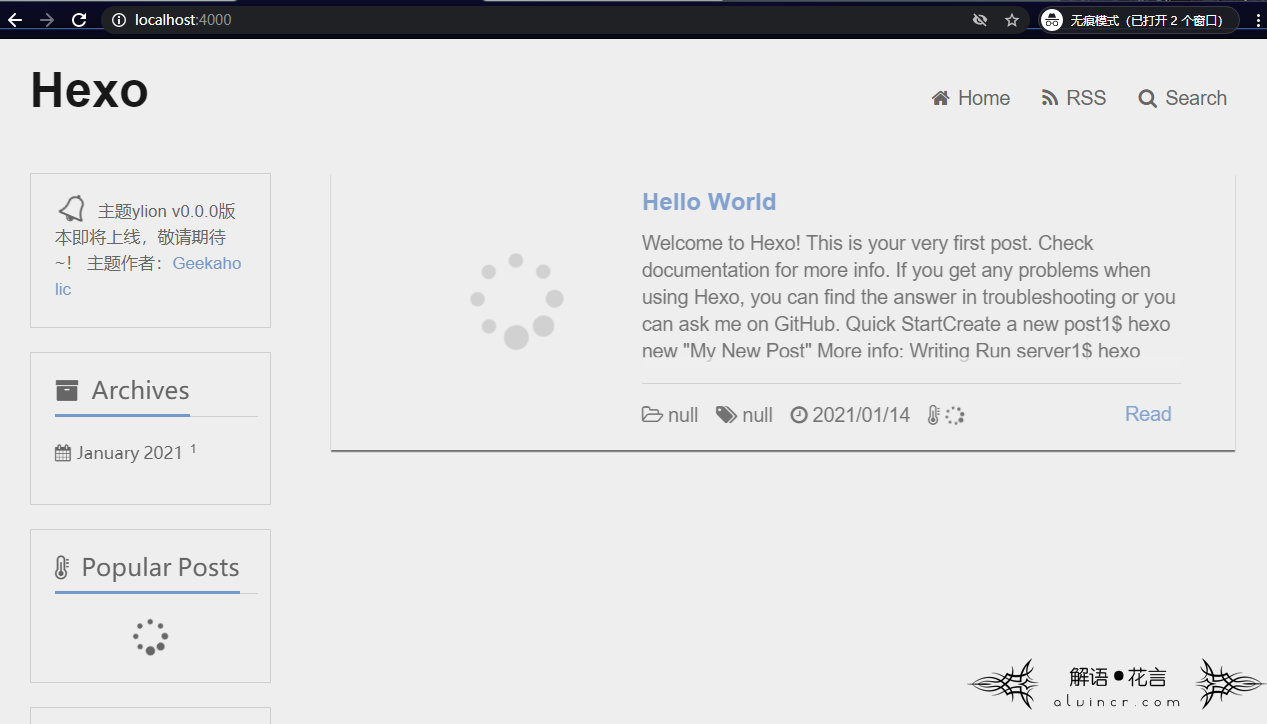Select the Home house icon in the navbar

click(x=940, y=98)
